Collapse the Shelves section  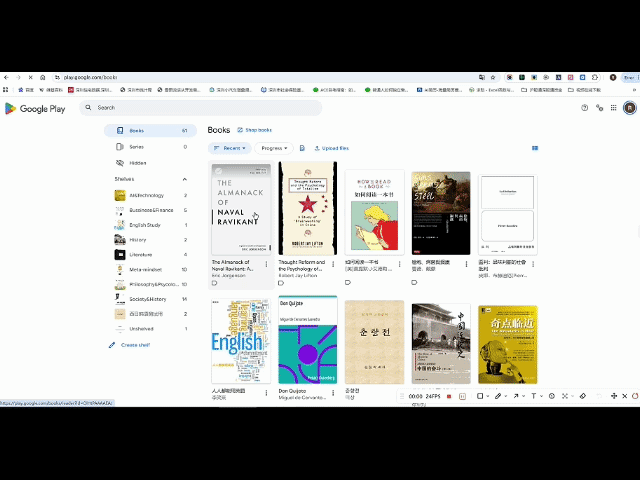tap(184, 179)
